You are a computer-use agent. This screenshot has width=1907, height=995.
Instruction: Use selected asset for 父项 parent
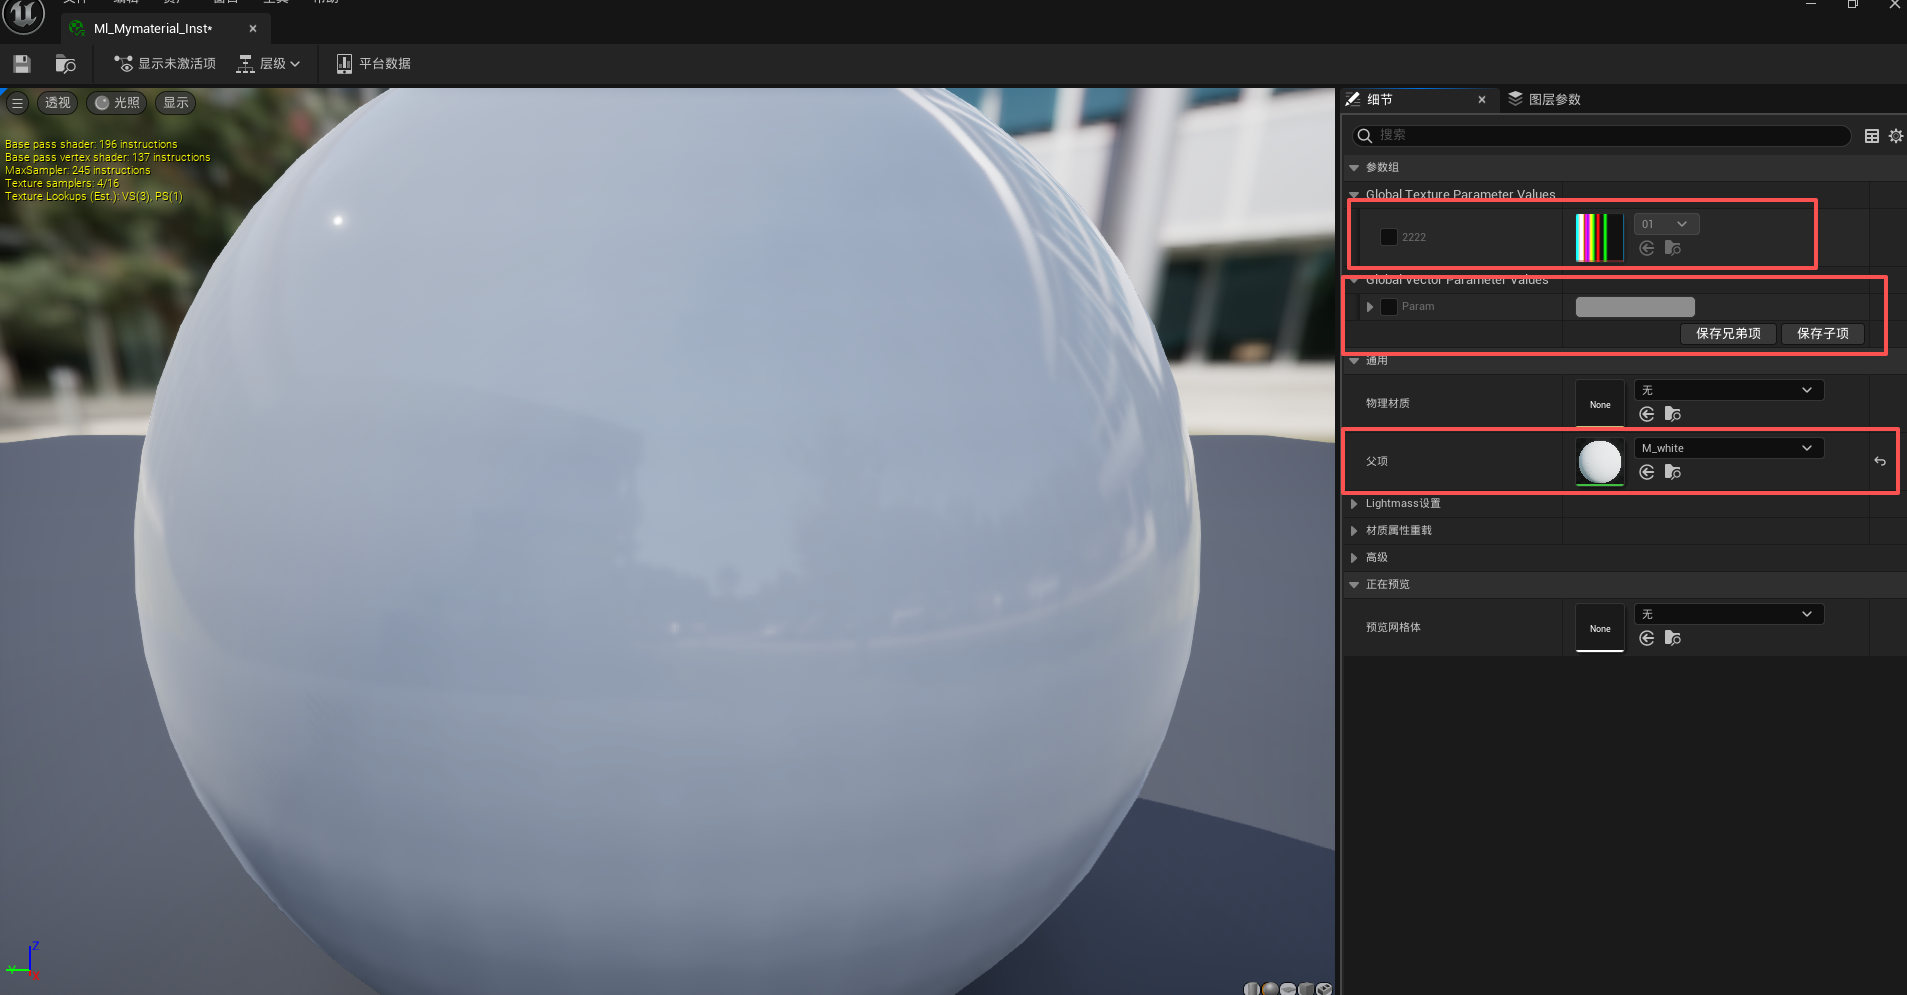point(1647,472)
